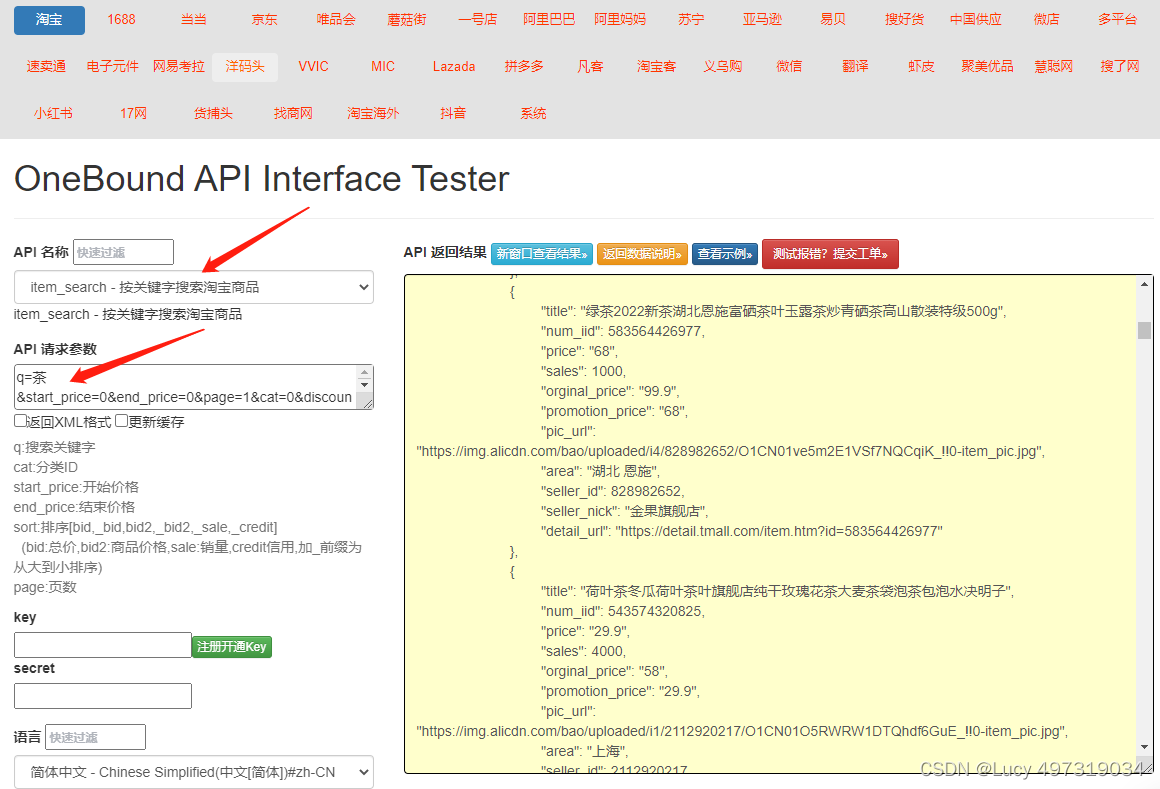Switch to the 找商网 tab
The width and height of the screenshot is (1160, 789).
293,113
